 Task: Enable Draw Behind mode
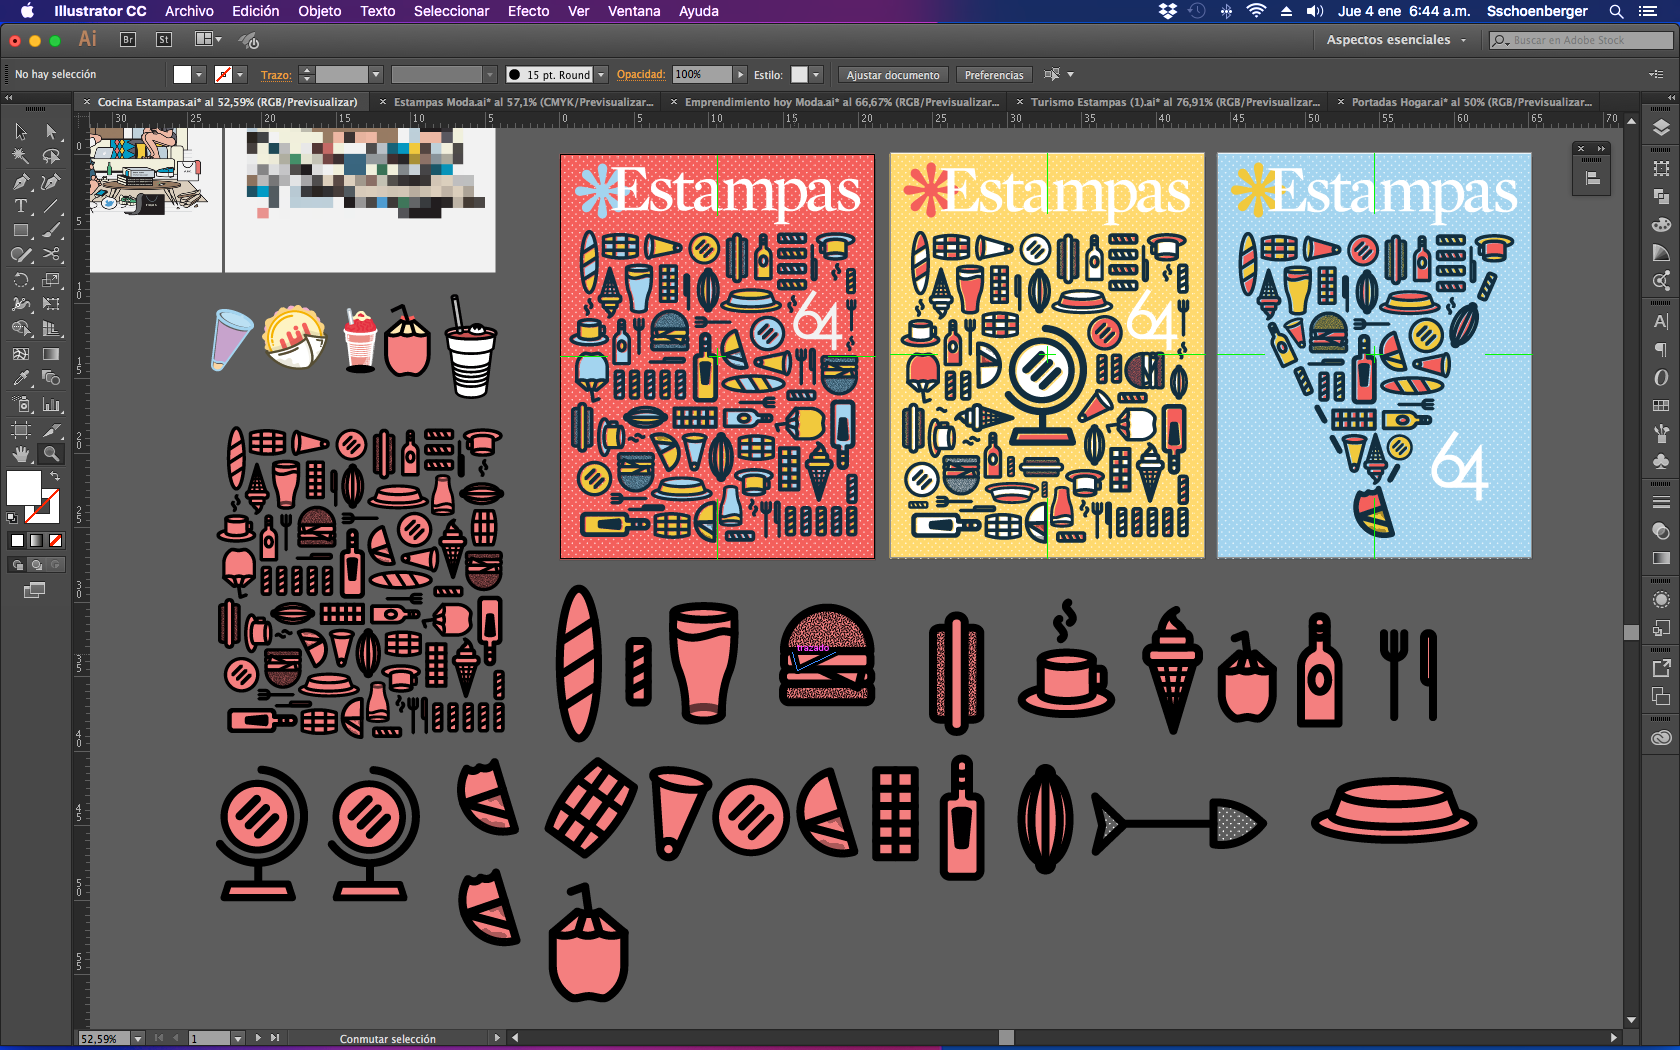(x=37, y=565)
